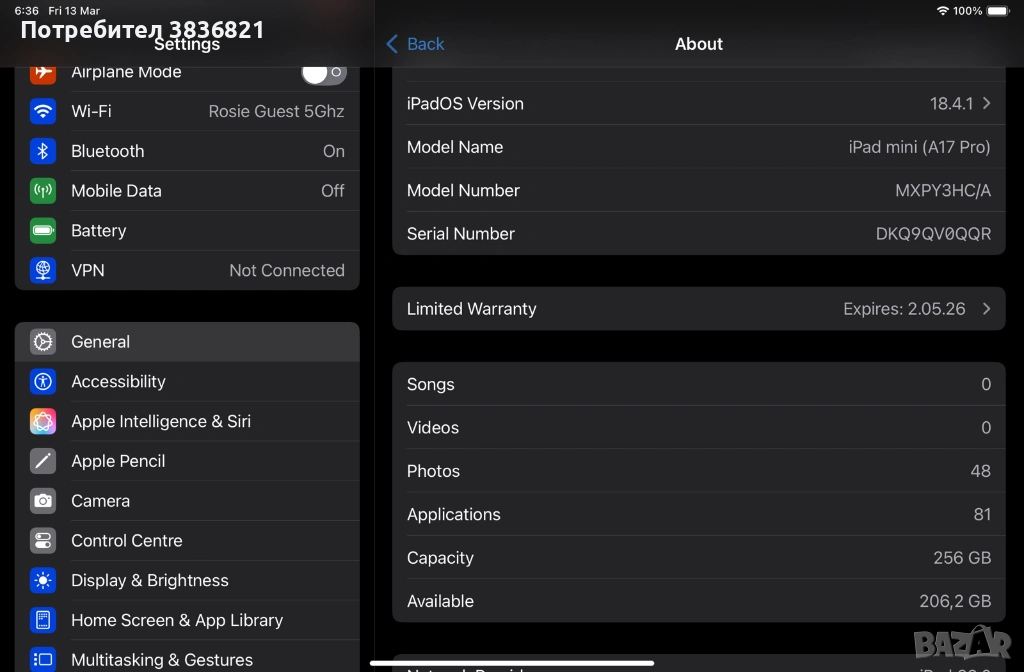Open Accessibility via its icon
The image size is (1024, 672).
pyautogui.click(x=43, y=381)
